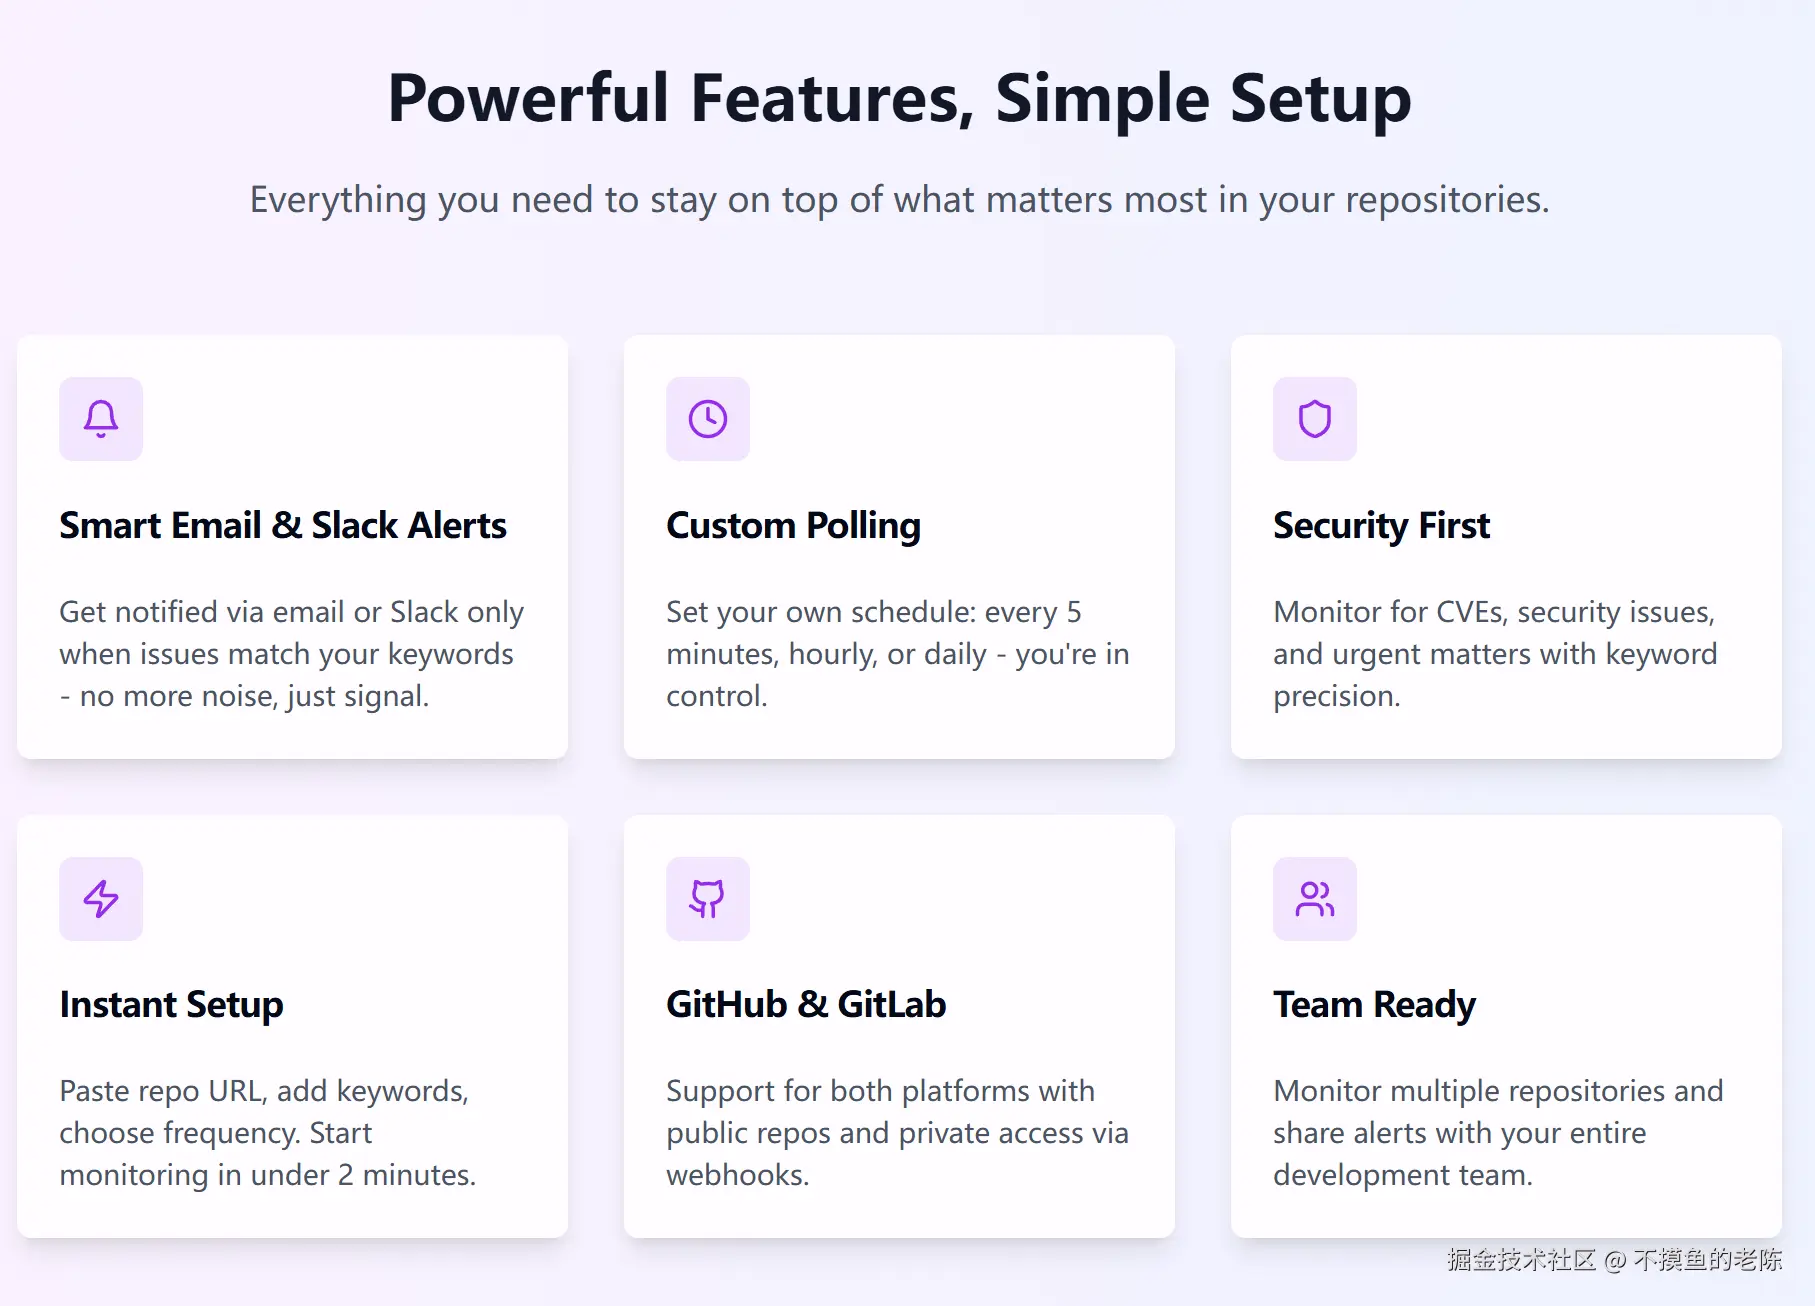Click the "Support for both platforms" description
The height and width of the screenshot is (1306, 1815).
tap(897, 1133)
